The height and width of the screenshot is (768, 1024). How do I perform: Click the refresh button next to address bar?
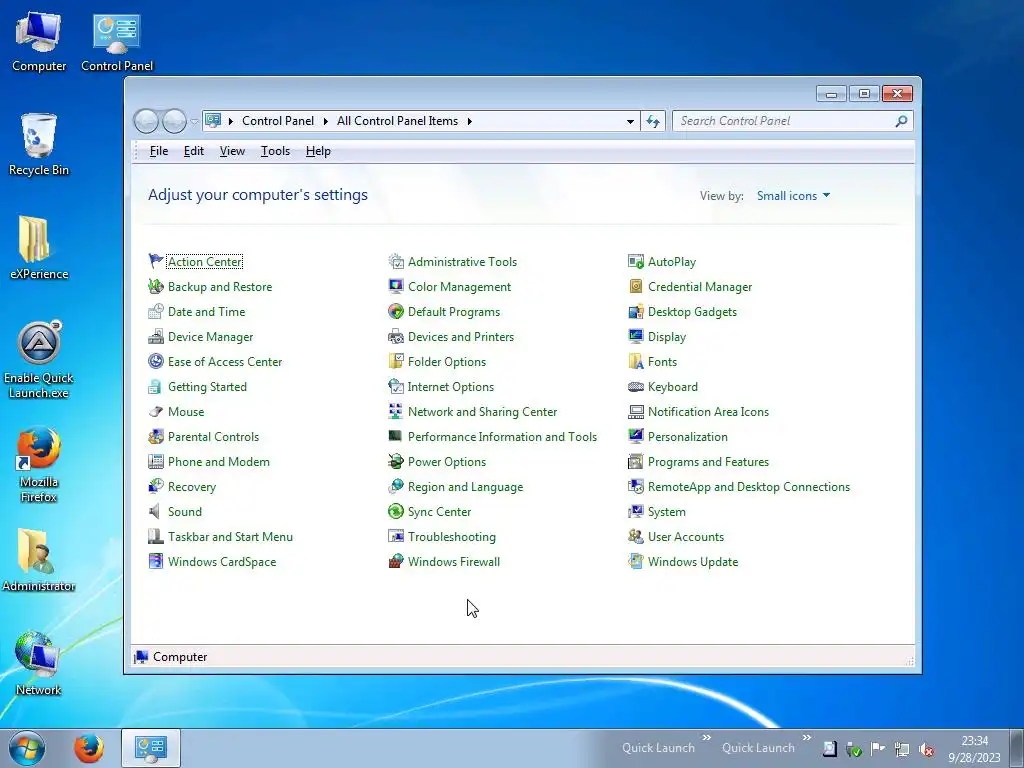[x=653, y=121]
